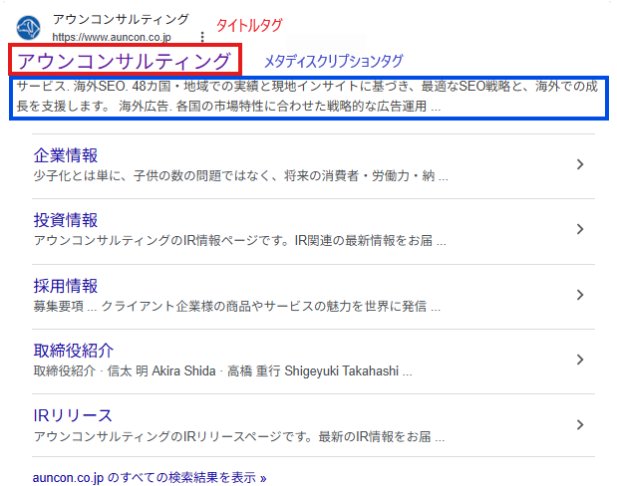Open the 投資情報 sitelink

[66, 220]
